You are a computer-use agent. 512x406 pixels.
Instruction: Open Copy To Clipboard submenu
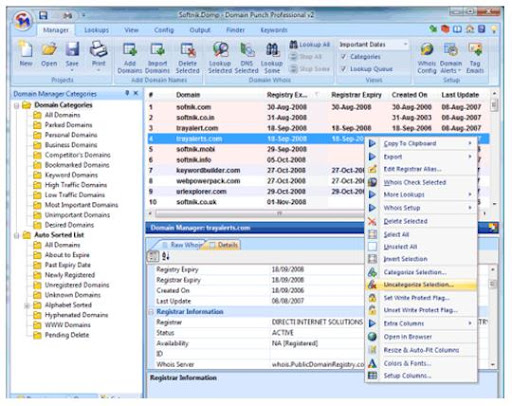[421, 143]
